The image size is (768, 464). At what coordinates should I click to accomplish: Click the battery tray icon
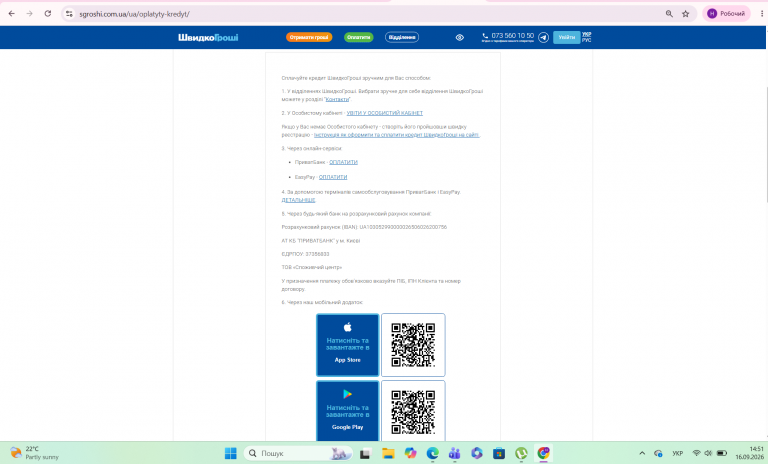click(x=721, y=453)
